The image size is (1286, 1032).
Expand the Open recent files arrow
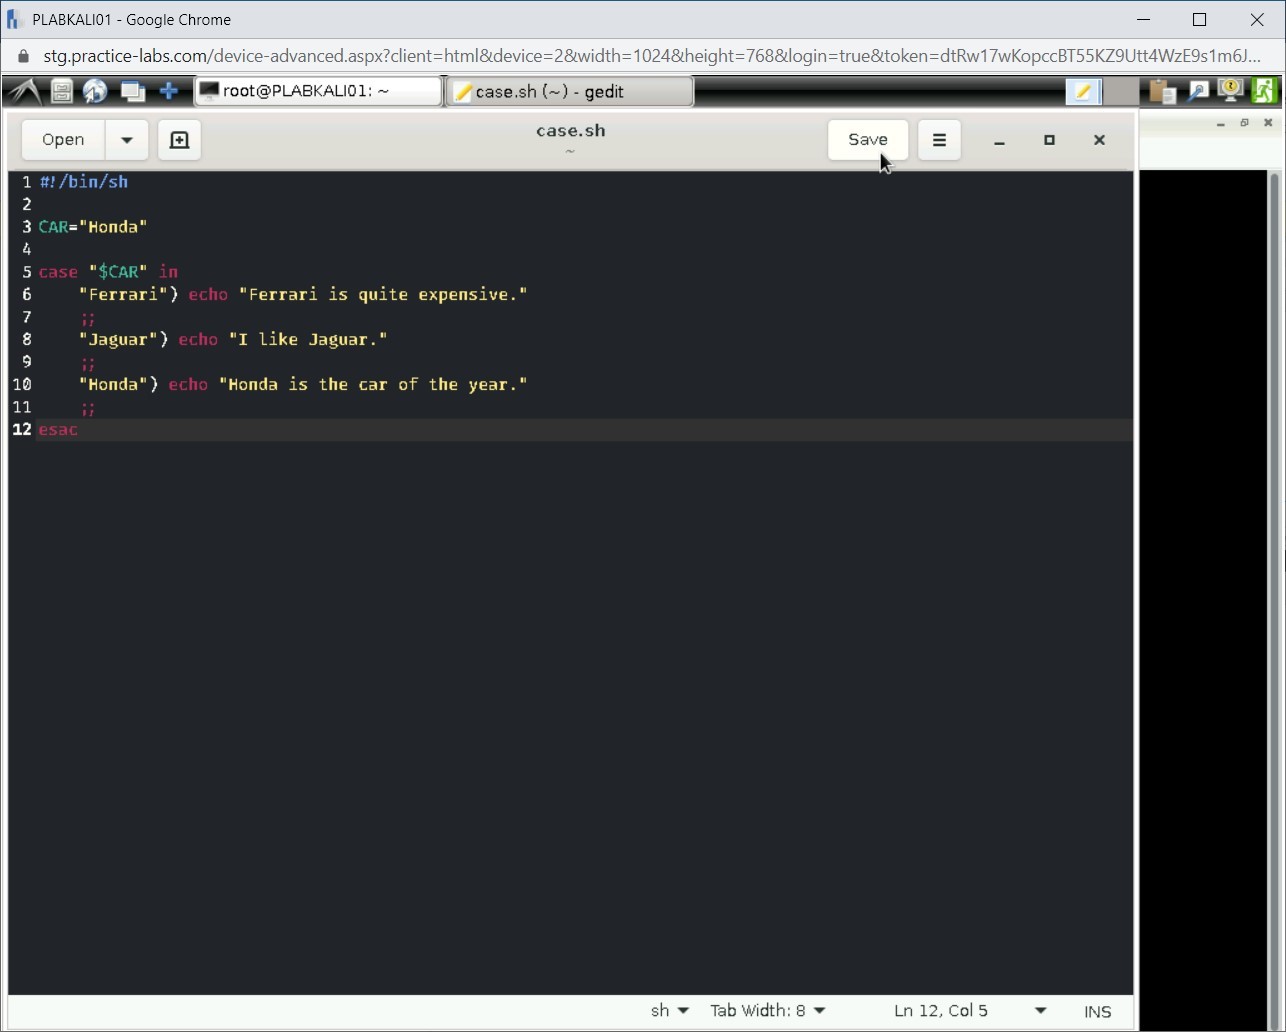(x=127, y=140)
